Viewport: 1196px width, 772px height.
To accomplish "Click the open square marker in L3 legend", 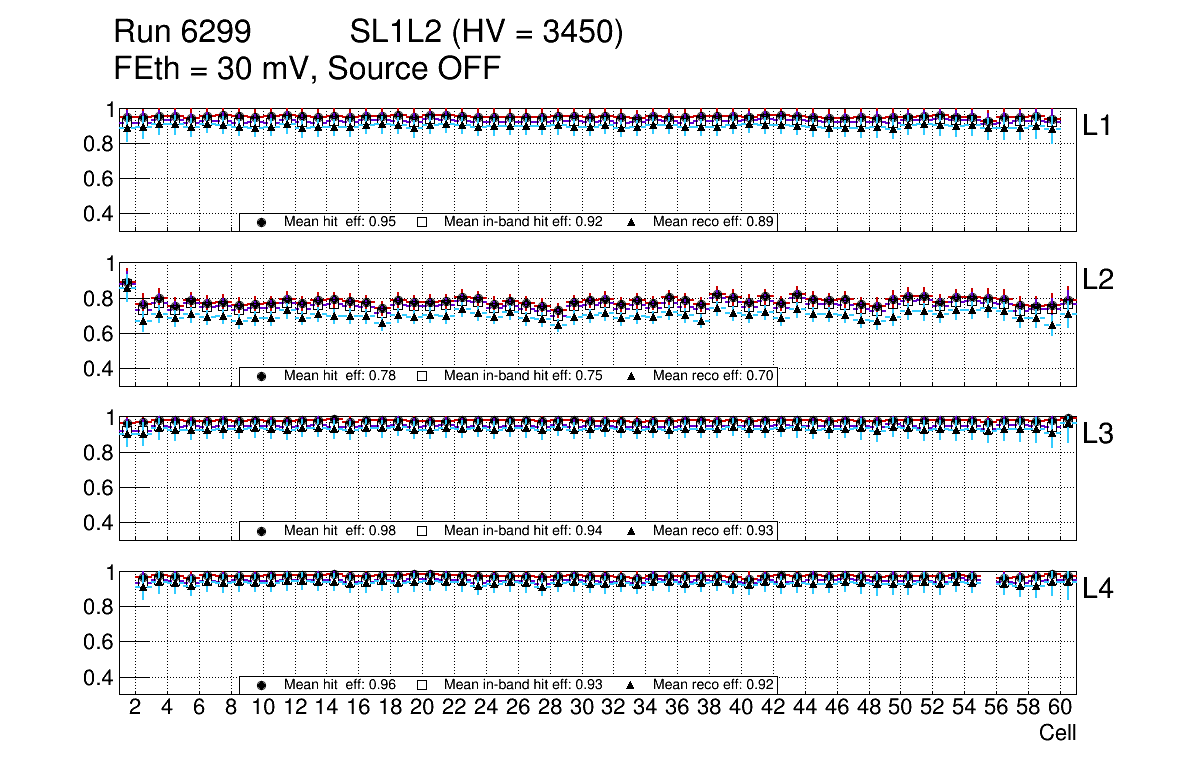I will coord(422,531).
